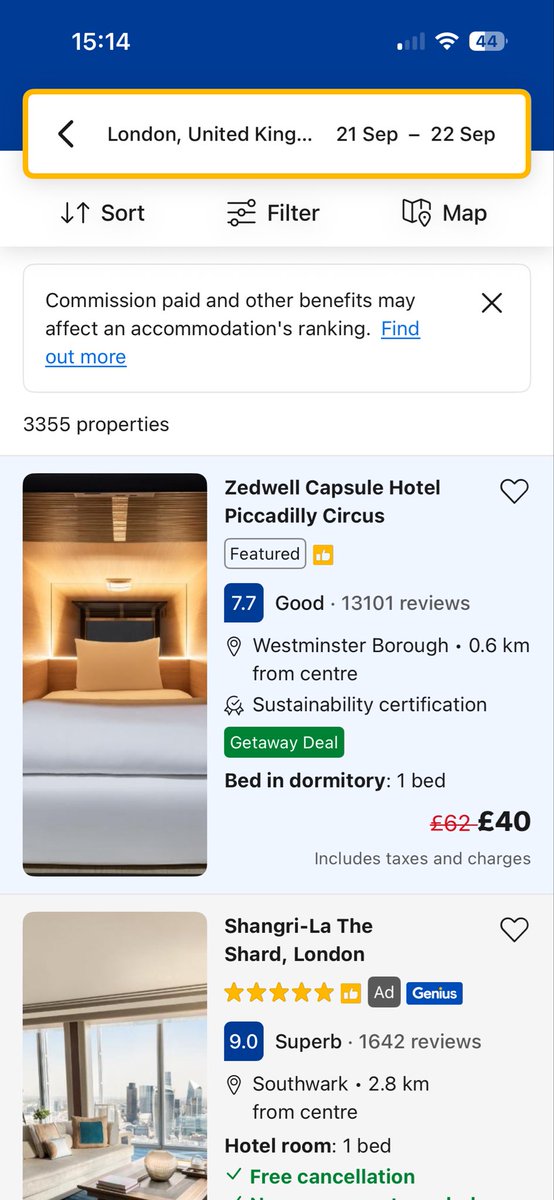Screen dimensions: 554x1200
Task: Tap Sustainability certification leaf icon
Action: [234, 706]
